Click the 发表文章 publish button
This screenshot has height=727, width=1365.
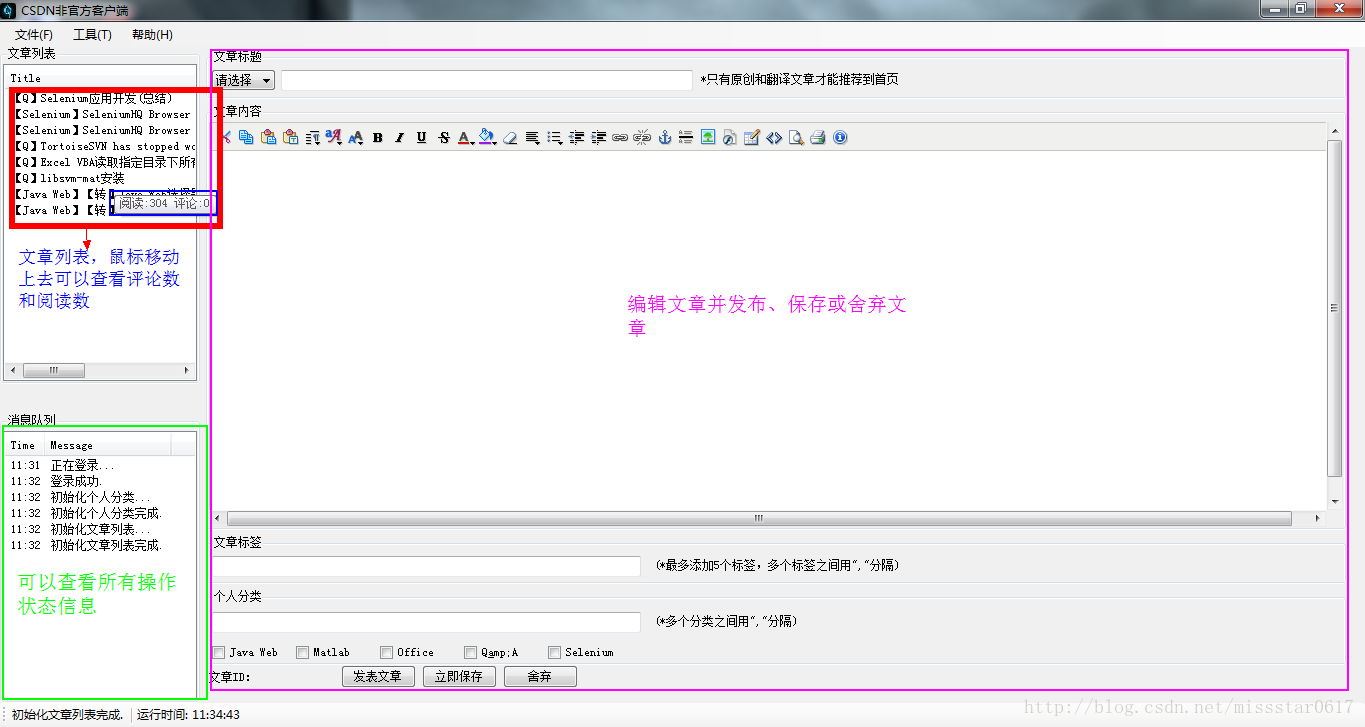pyautogui.click(x=378, y=677)
